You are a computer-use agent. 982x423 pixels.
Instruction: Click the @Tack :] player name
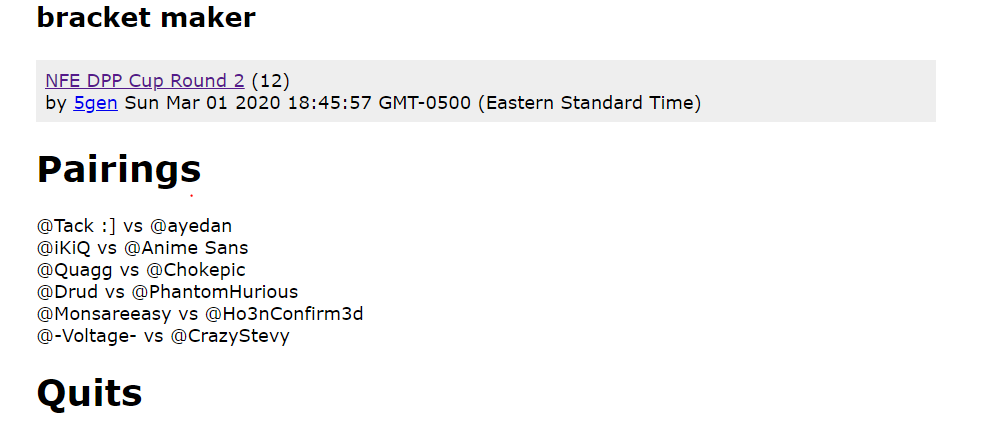point(76,226)
